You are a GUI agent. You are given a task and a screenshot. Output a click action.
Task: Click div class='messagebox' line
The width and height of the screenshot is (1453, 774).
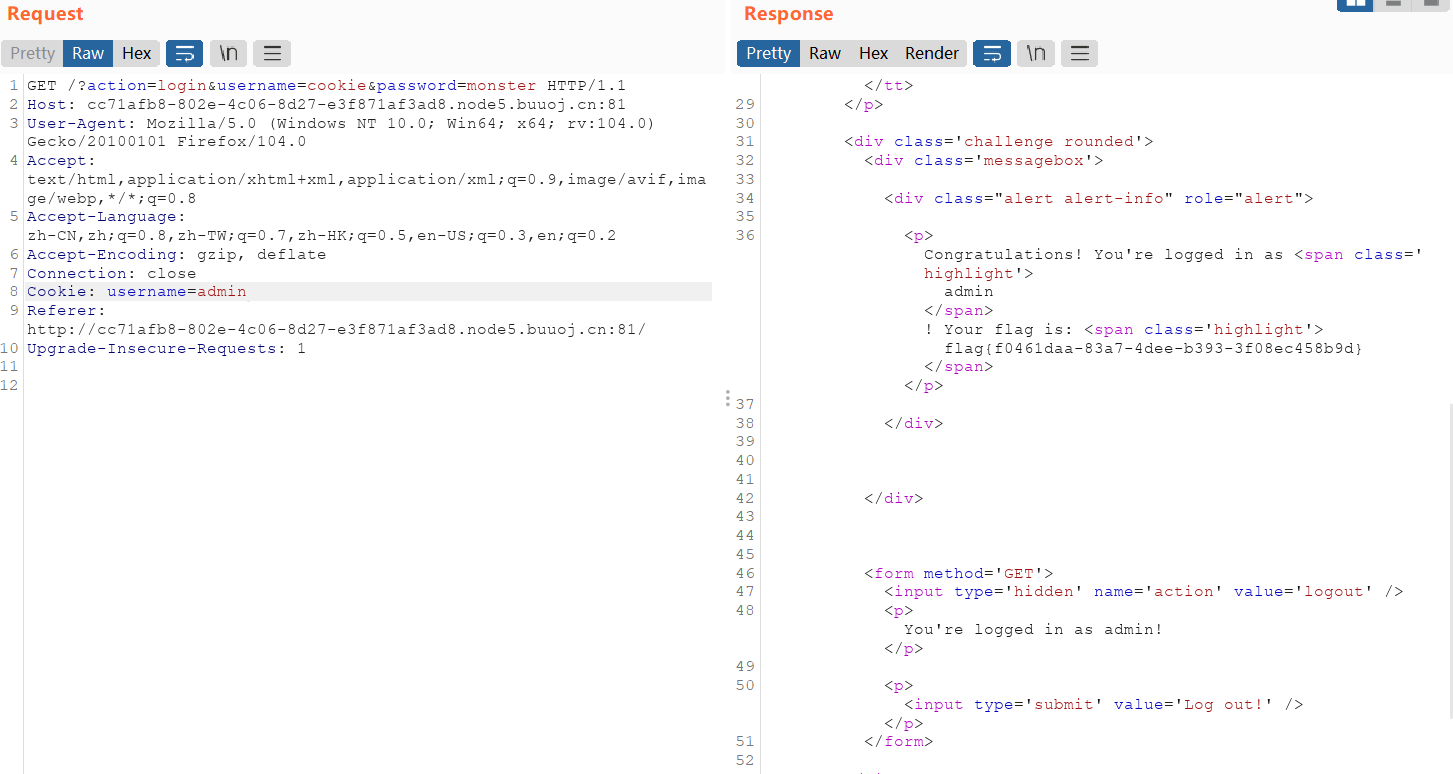pos(983,161)
